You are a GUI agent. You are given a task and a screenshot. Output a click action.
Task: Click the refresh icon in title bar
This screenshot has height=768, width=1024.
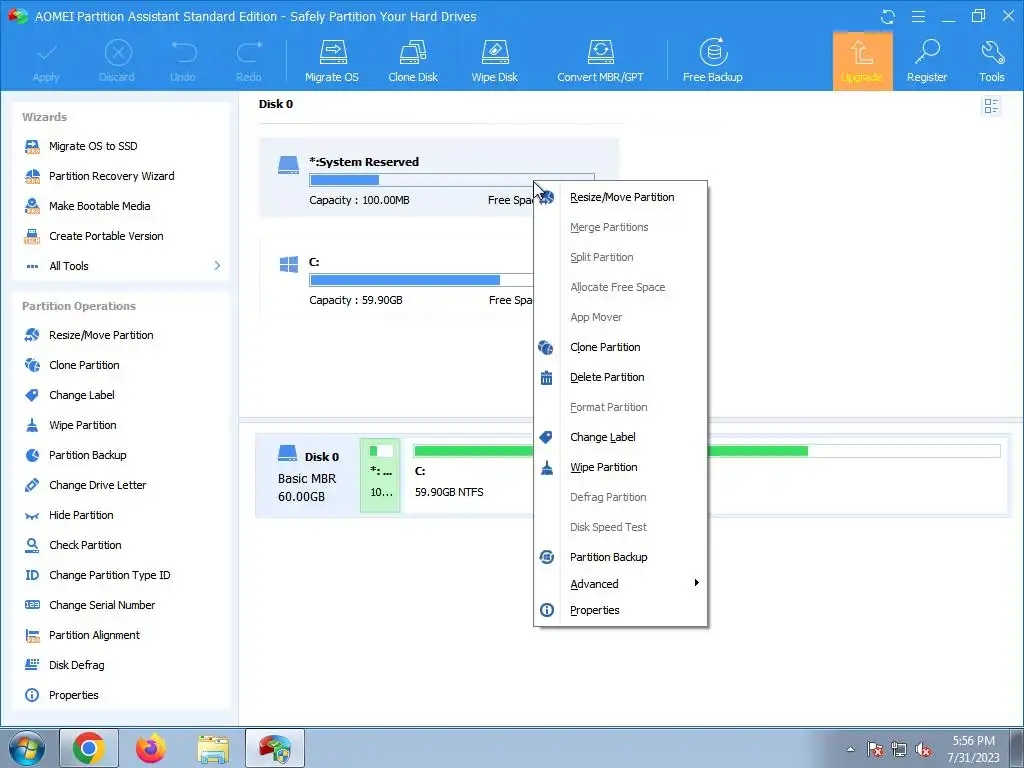[888, 16]
